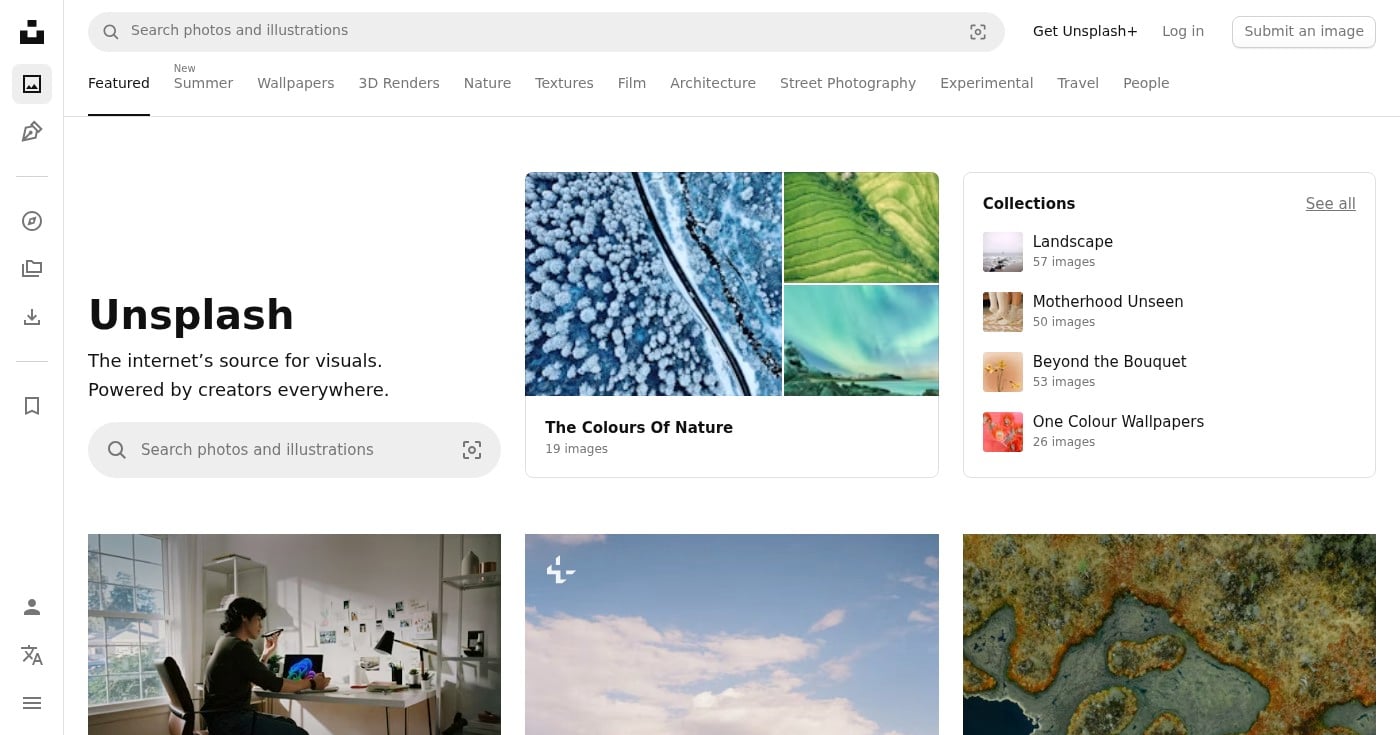
Task: Open the Street Photography tab
Action: (x=848, y=83)
